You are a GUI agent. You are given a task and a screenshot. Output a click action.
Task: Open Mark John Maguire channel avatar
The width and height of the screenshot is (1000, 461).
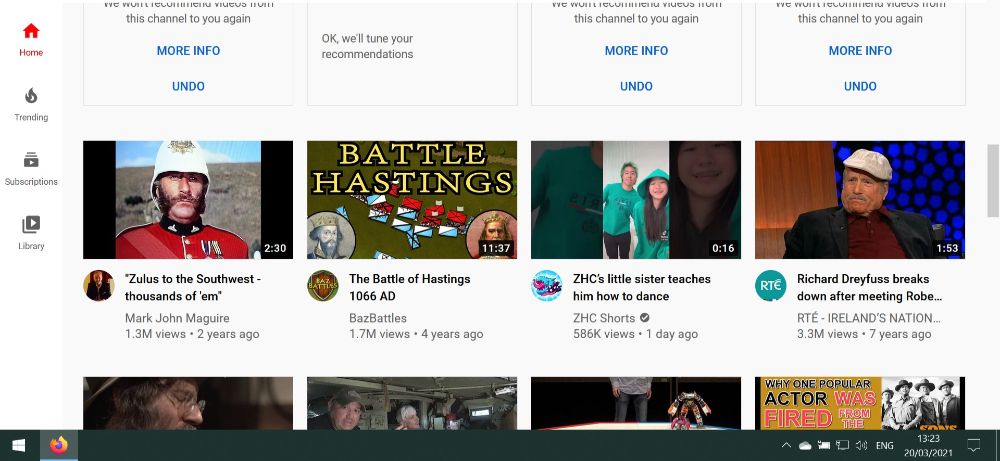click(x=99, y=286)
